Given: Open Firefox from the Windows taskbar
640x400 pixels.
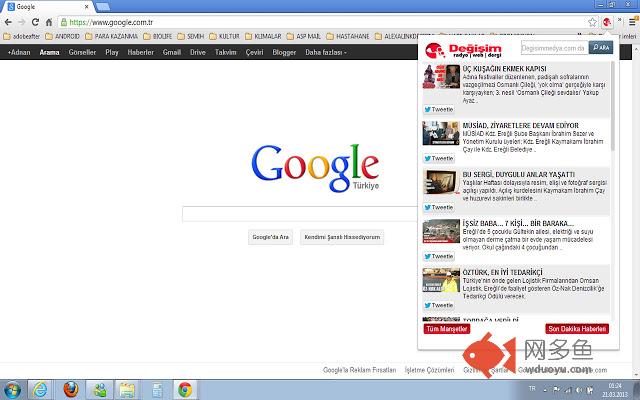Looking at the screenshot, I should pyautogui.click(x=70, y=388).
